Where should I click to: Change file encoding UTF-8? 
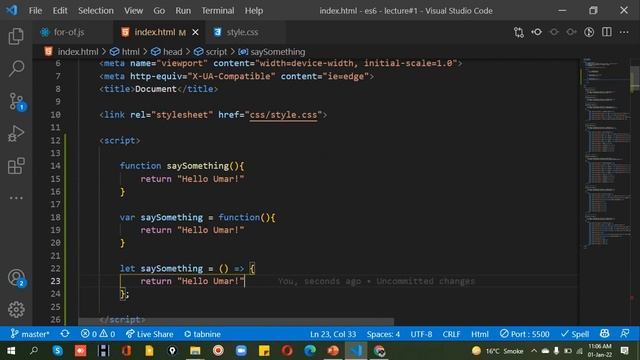point(421,334)
